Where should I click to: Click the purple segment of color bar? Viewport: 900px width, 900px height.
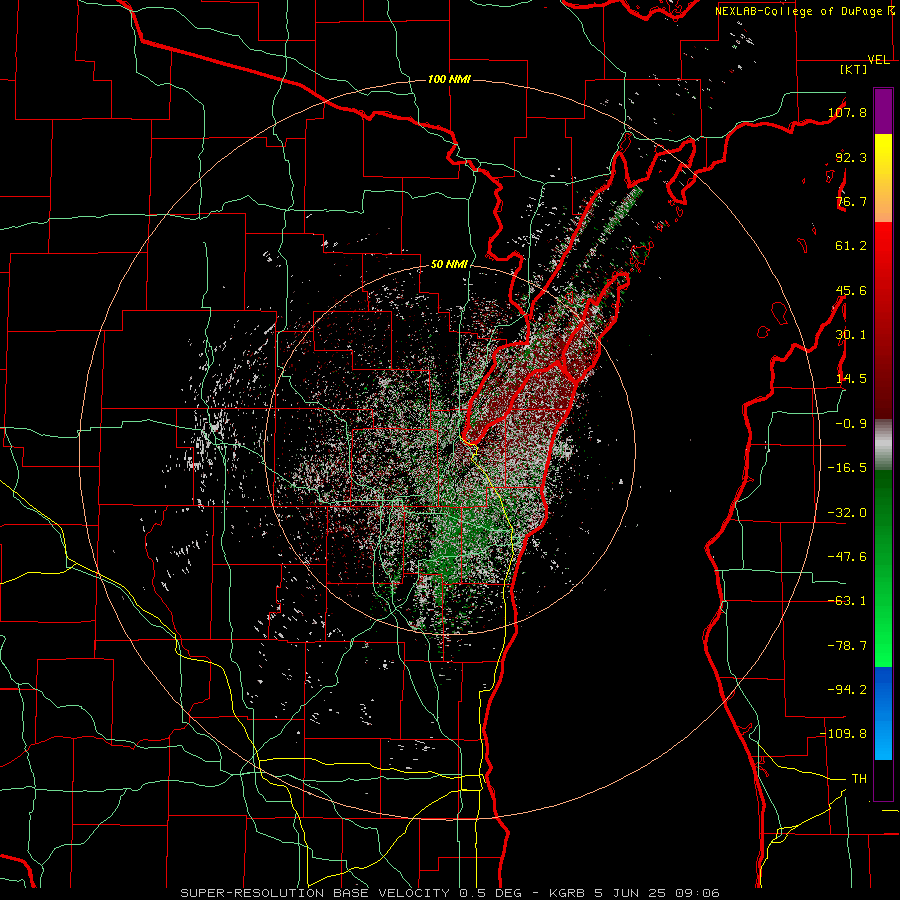tap(883, 111)
